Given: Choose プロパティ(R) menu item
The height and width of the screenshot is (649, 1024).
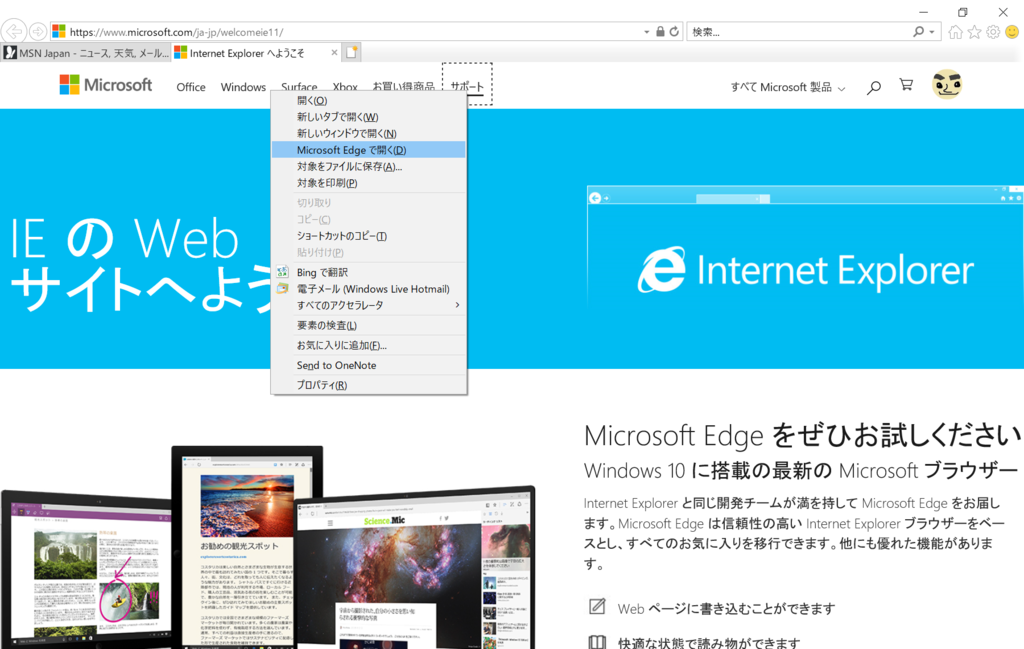Looking at the screenshot, I should click(x=369, y=385).
